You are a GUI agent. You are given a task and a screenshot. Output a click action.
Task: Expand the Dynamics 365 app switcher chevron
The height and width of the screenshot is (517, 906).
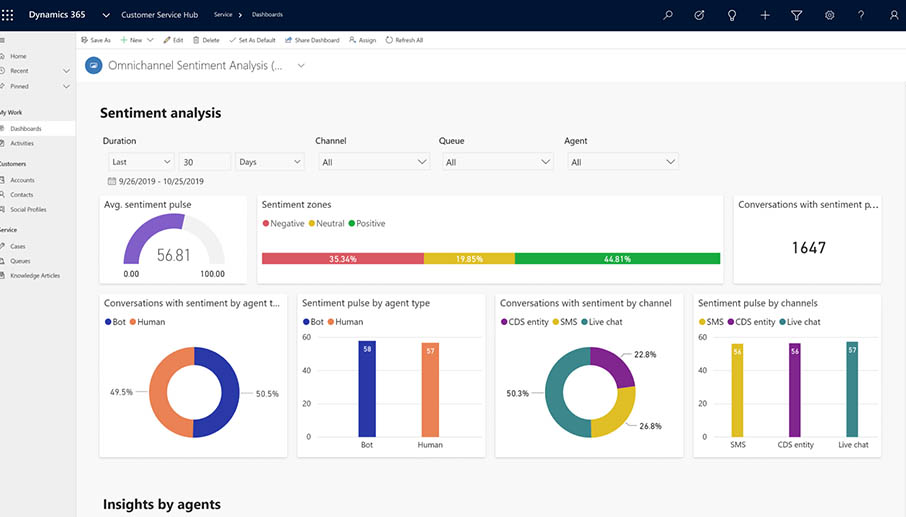click(x=106, y=15)
